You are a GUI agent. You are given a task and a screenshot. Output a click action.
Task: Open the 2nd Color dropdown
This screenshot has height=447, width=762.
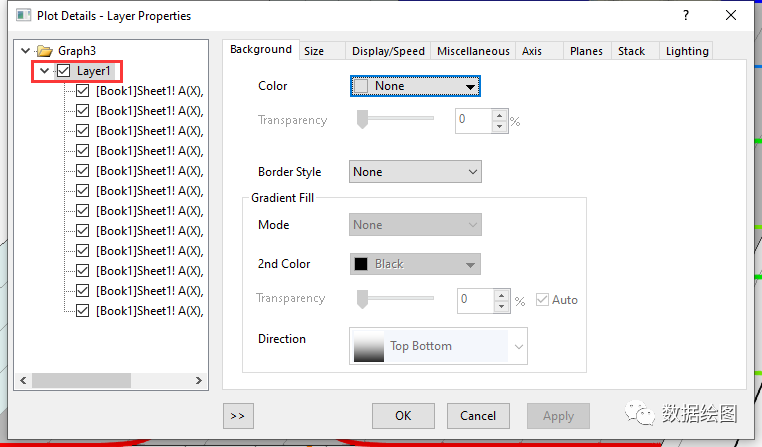(x=415, y=264)
